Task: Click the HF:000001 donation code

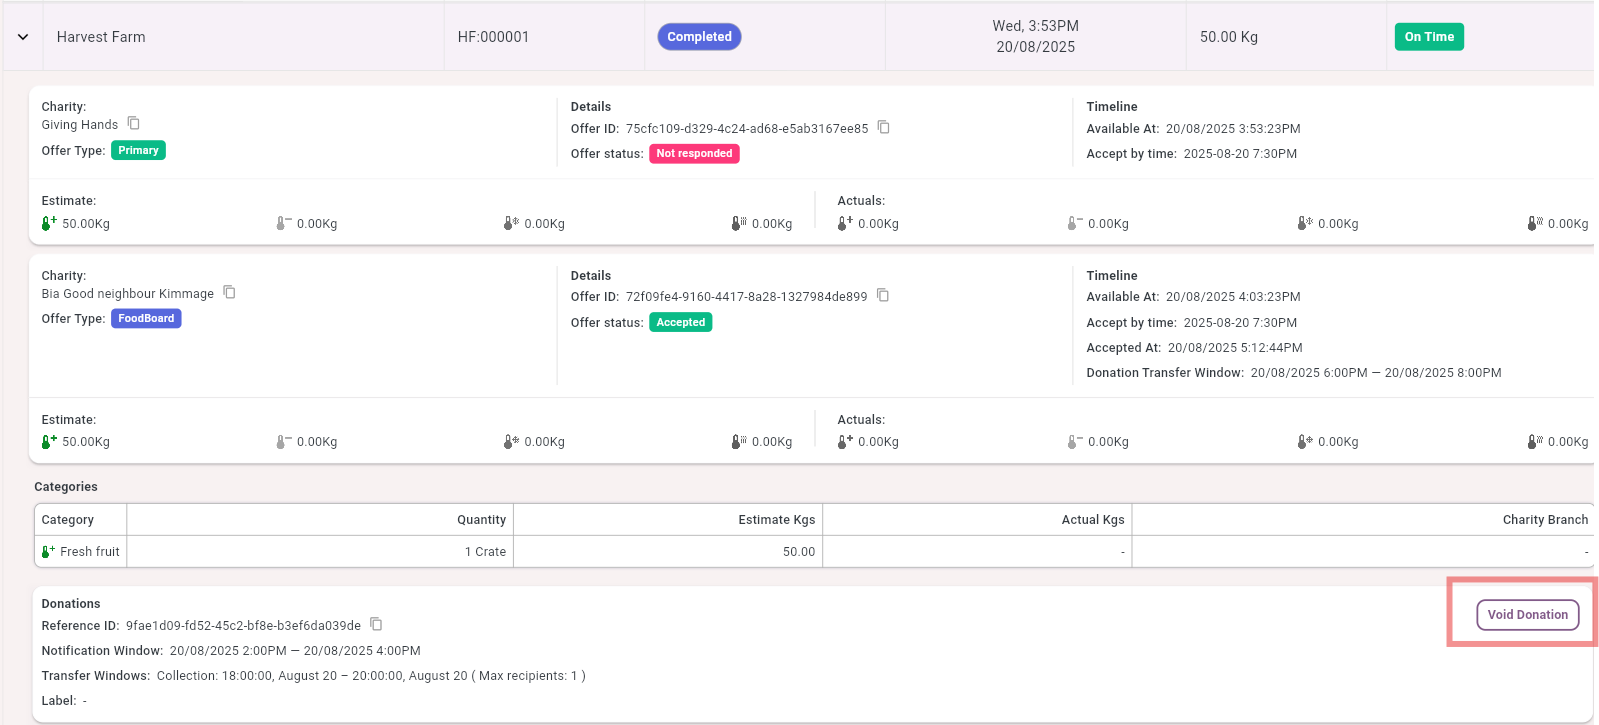Action: [493, 37]
